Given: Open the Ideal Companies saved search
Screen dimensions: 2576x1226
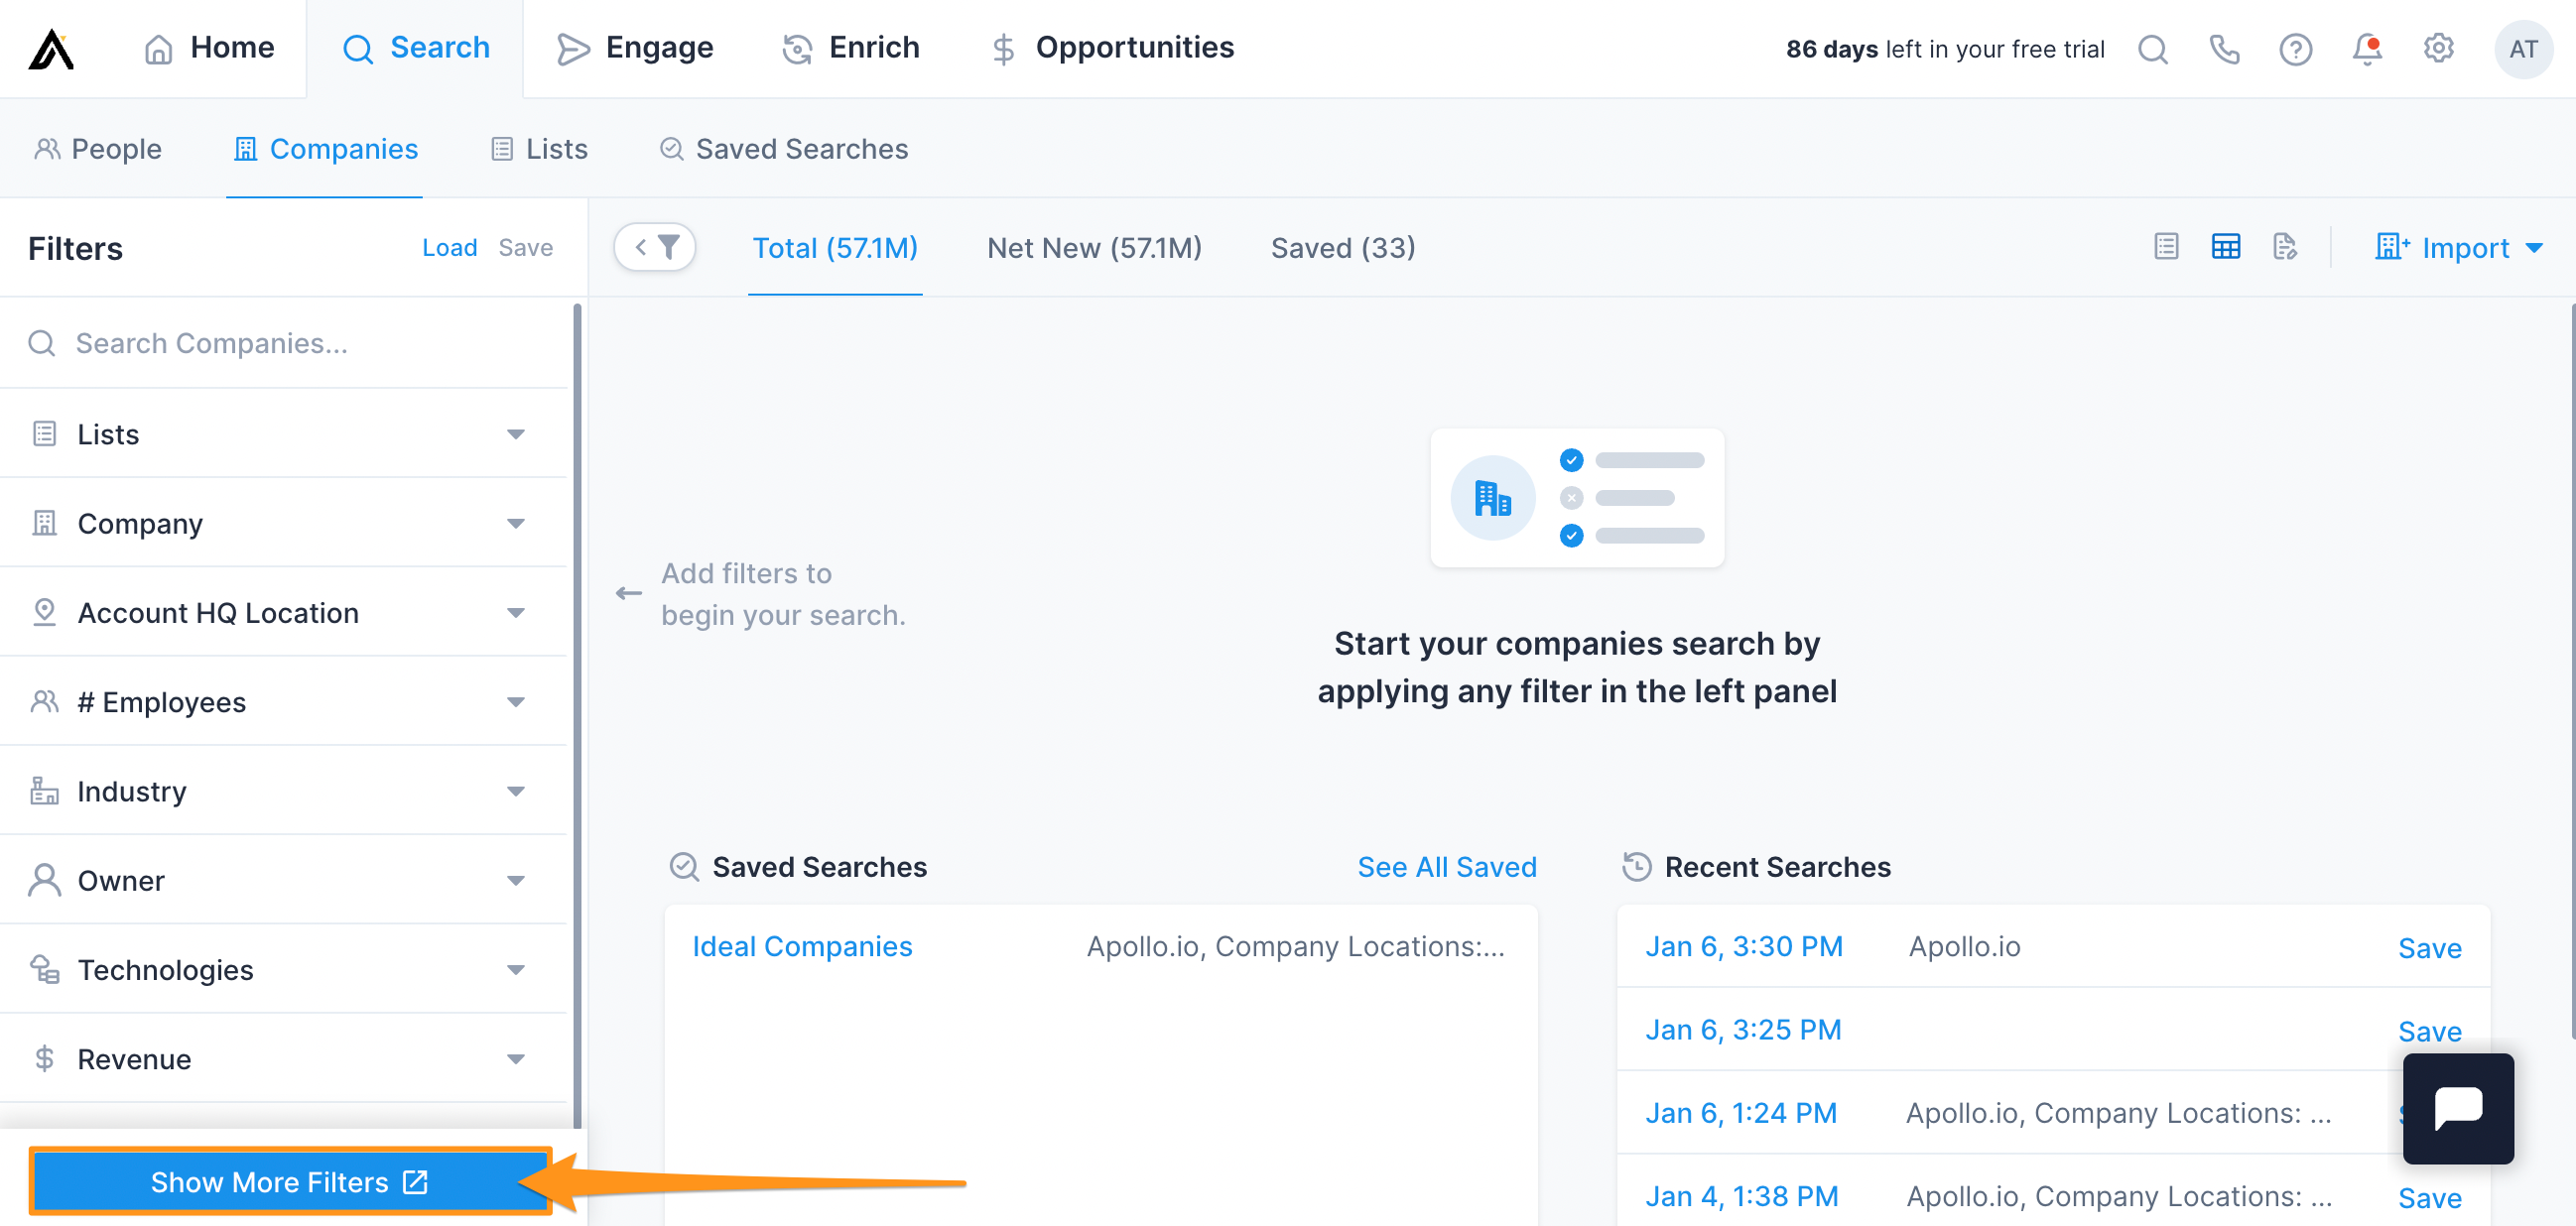Looking at the screenshot, I should click(802, 946).
